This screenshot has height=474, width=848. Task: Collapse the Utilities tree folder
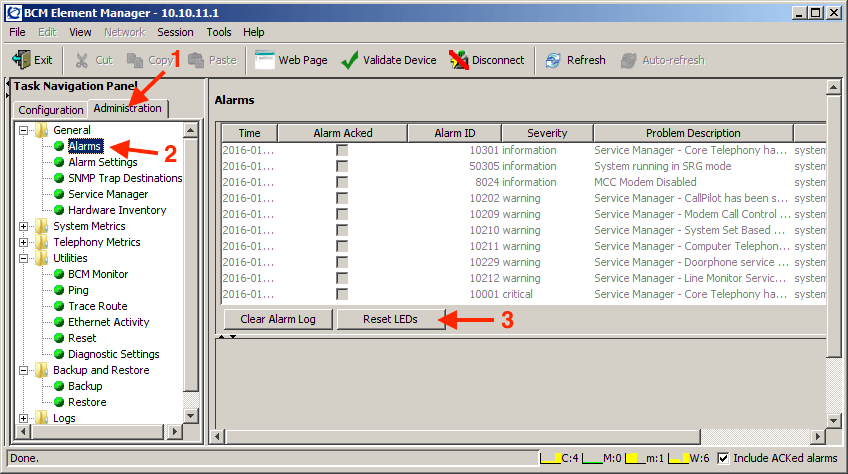23,258
